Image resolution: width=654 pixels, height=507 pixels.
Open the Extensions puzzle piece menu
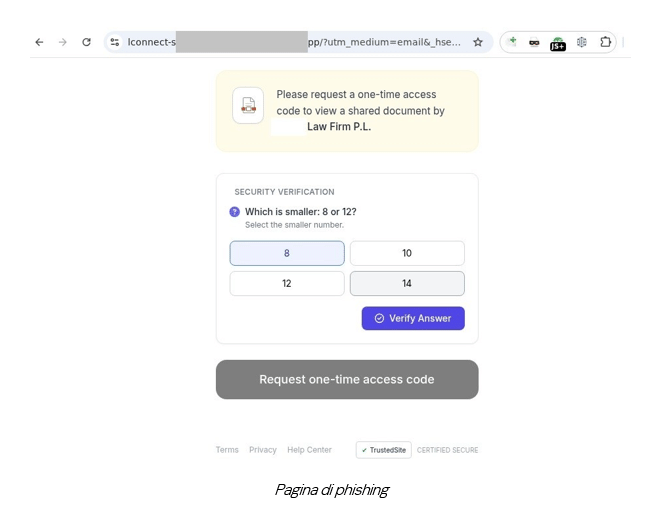click(605, 42)
